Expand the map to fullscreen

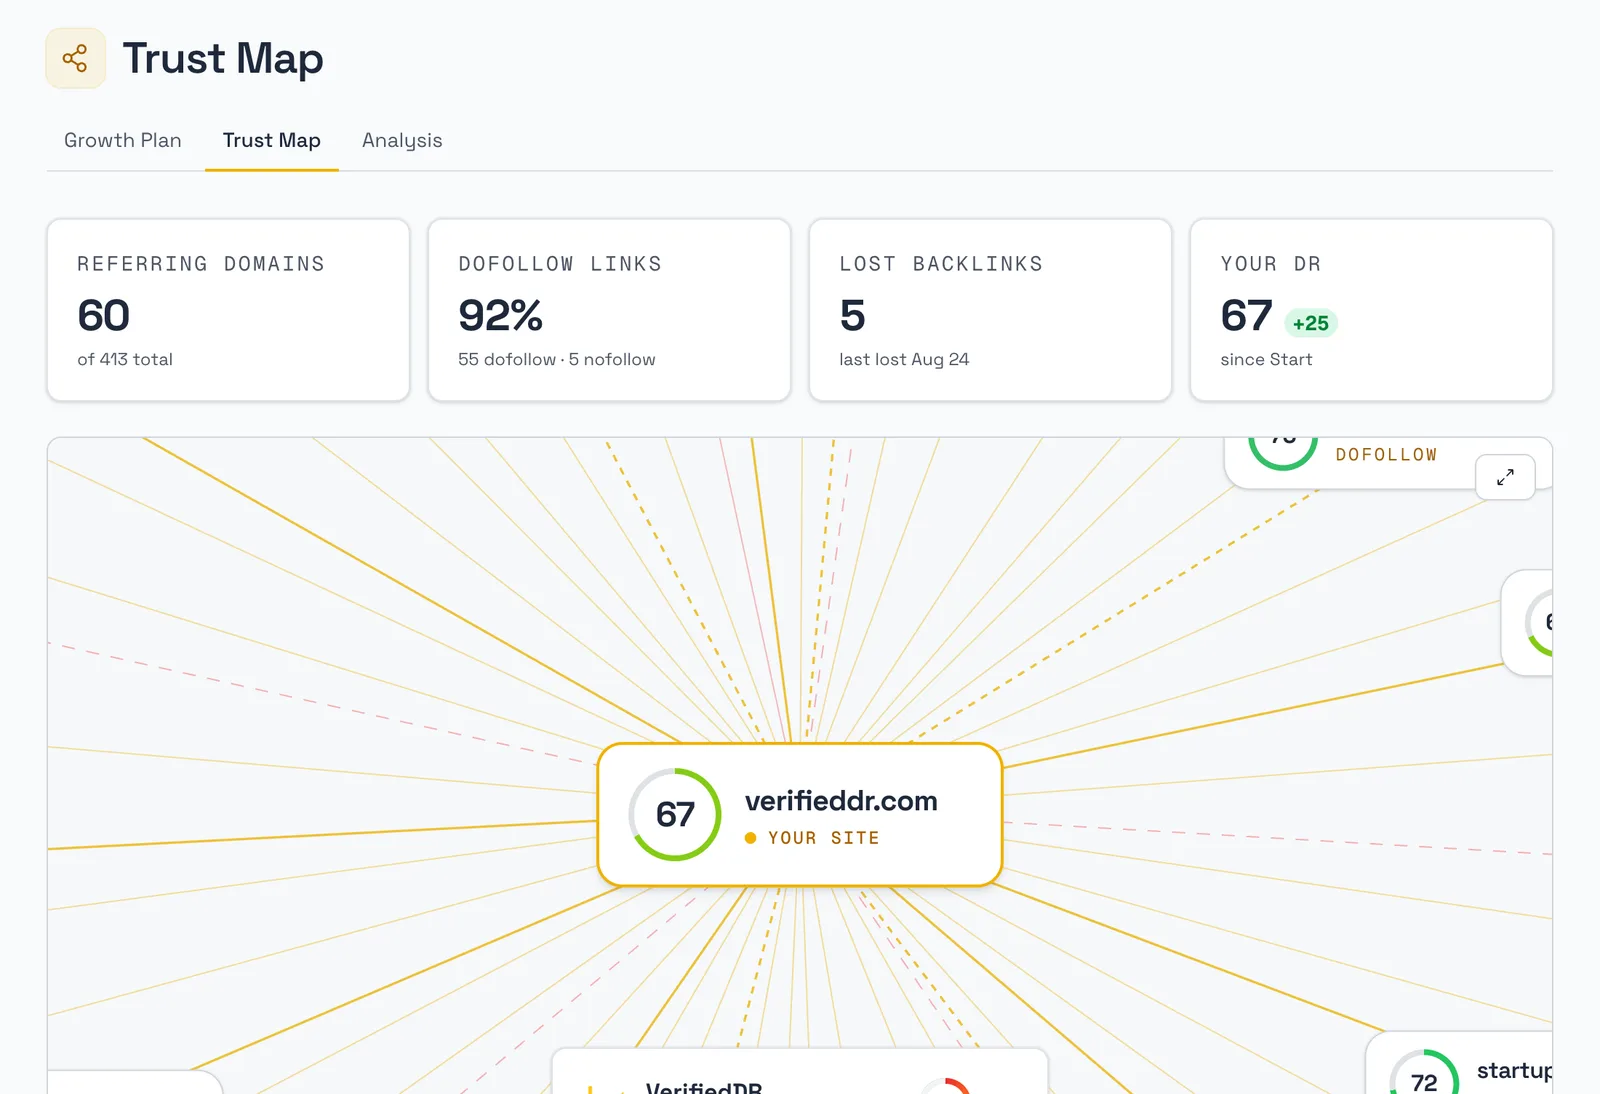[1505, 477]
